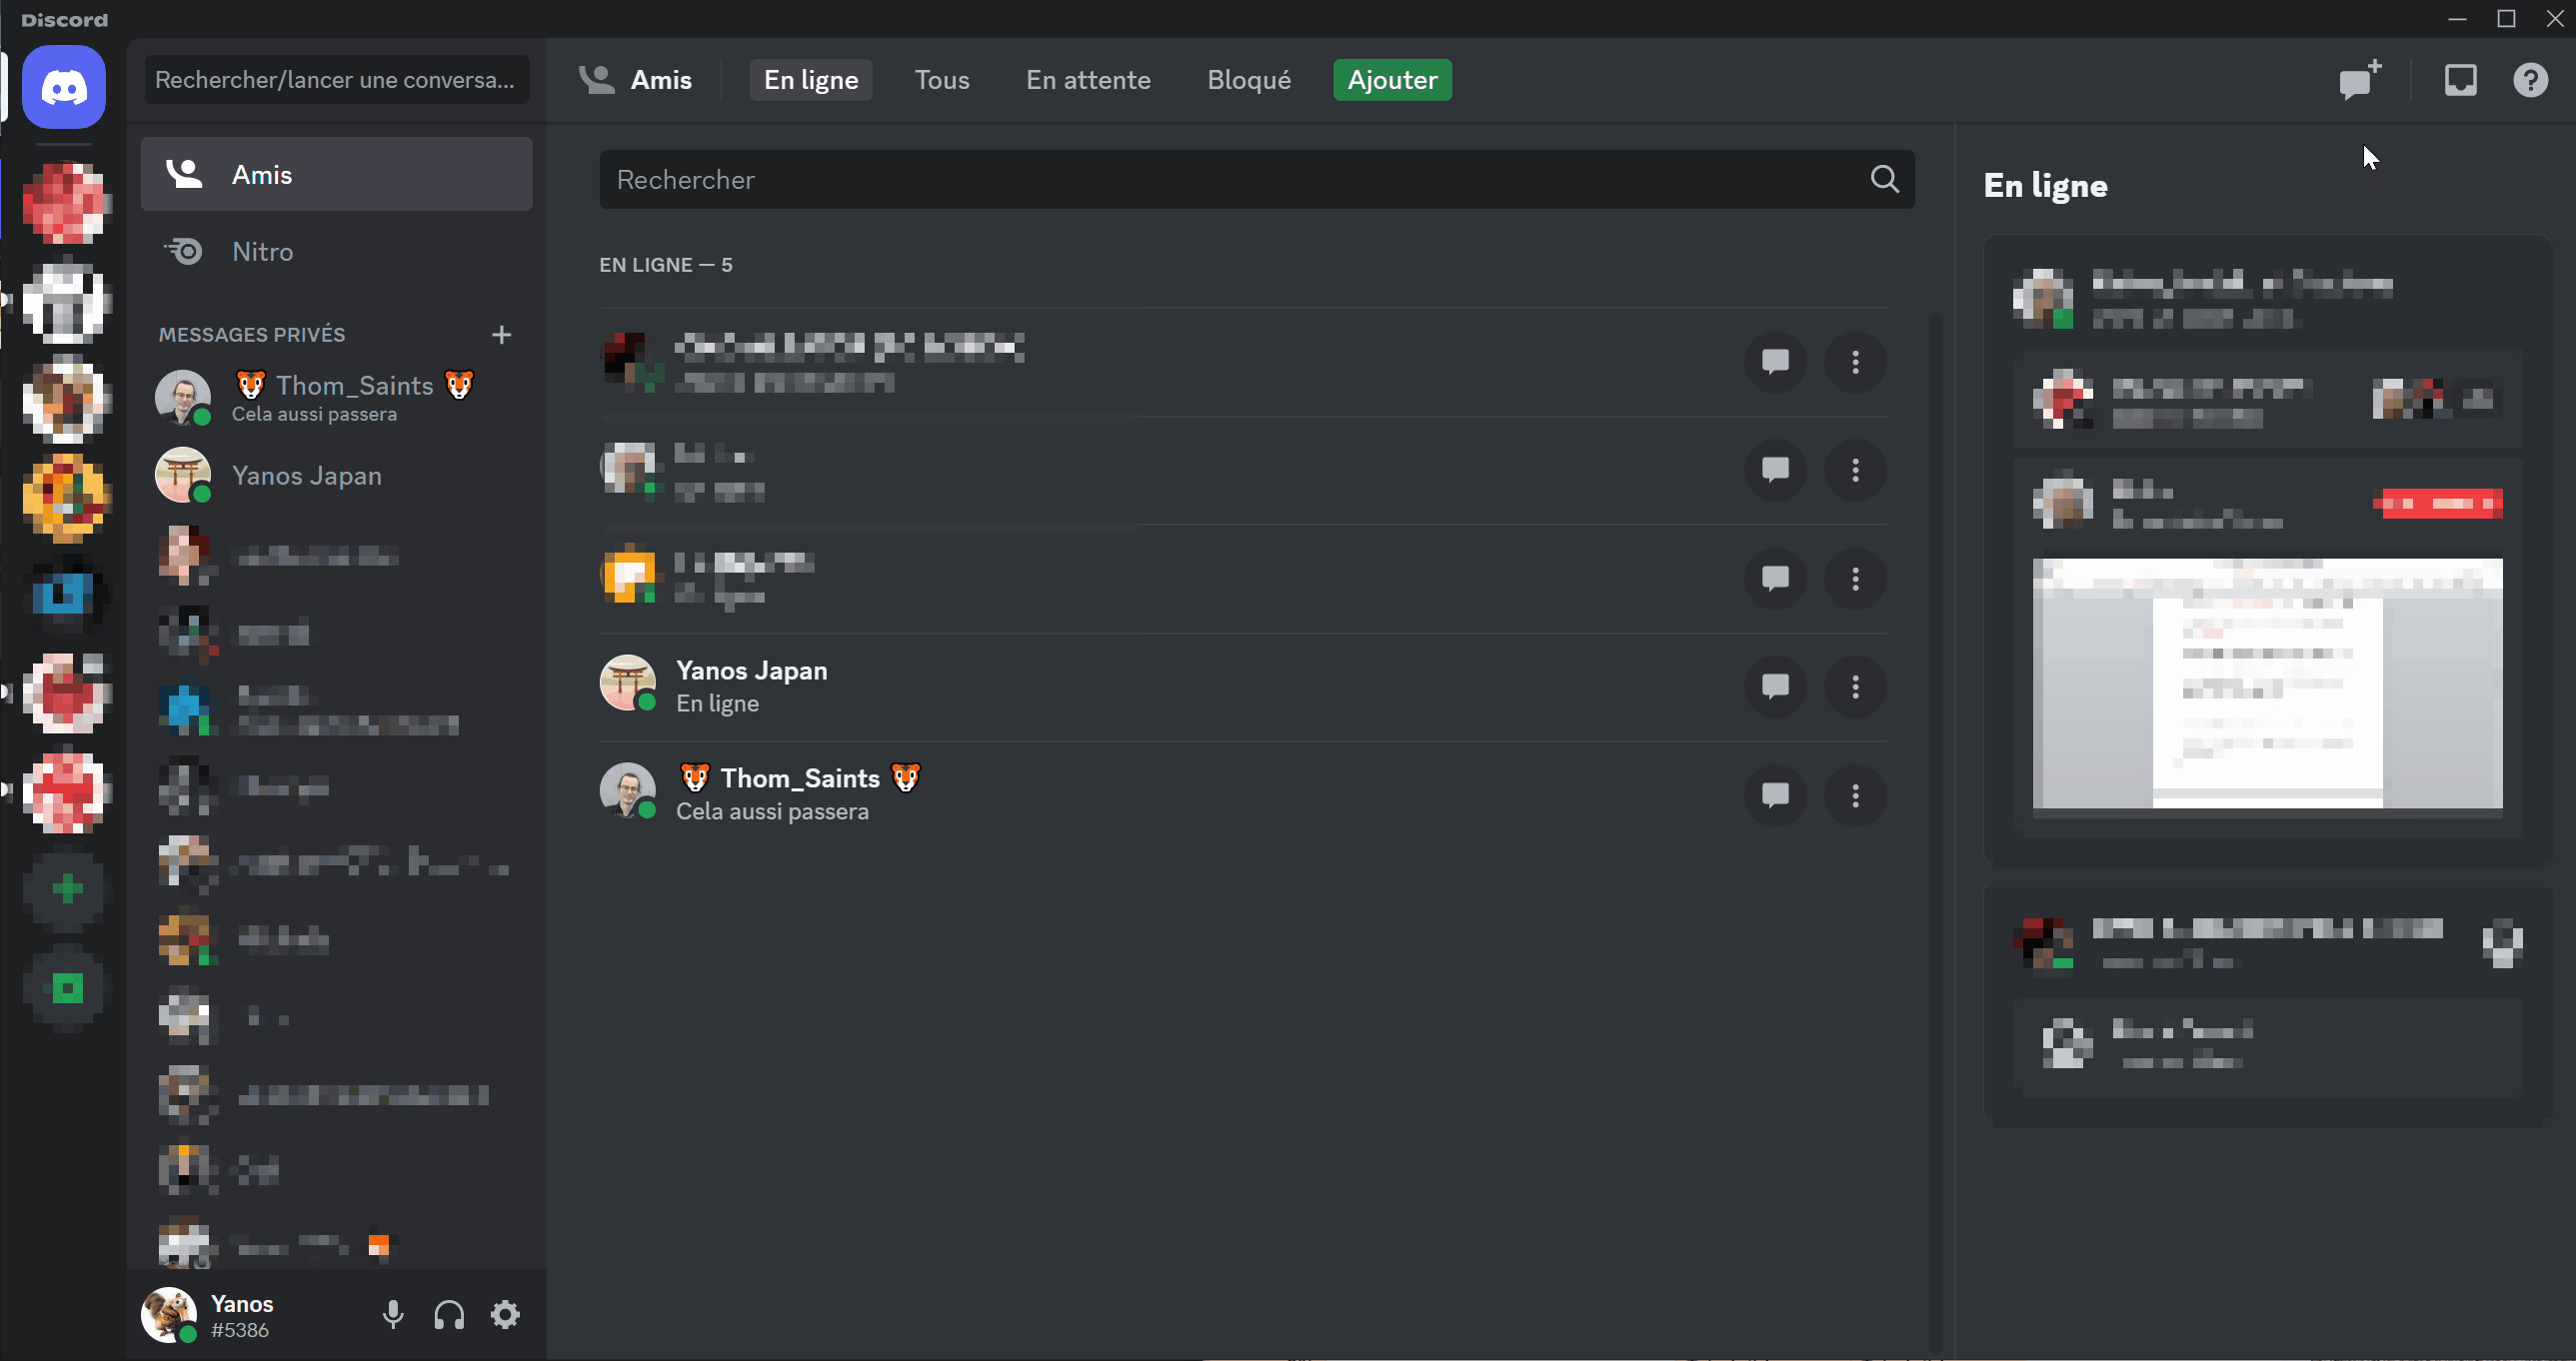The height and width of the screenshot is (1361, 2576).
Task: Click the Yanos #5386 username panel
Action: tap(242, 1316)
